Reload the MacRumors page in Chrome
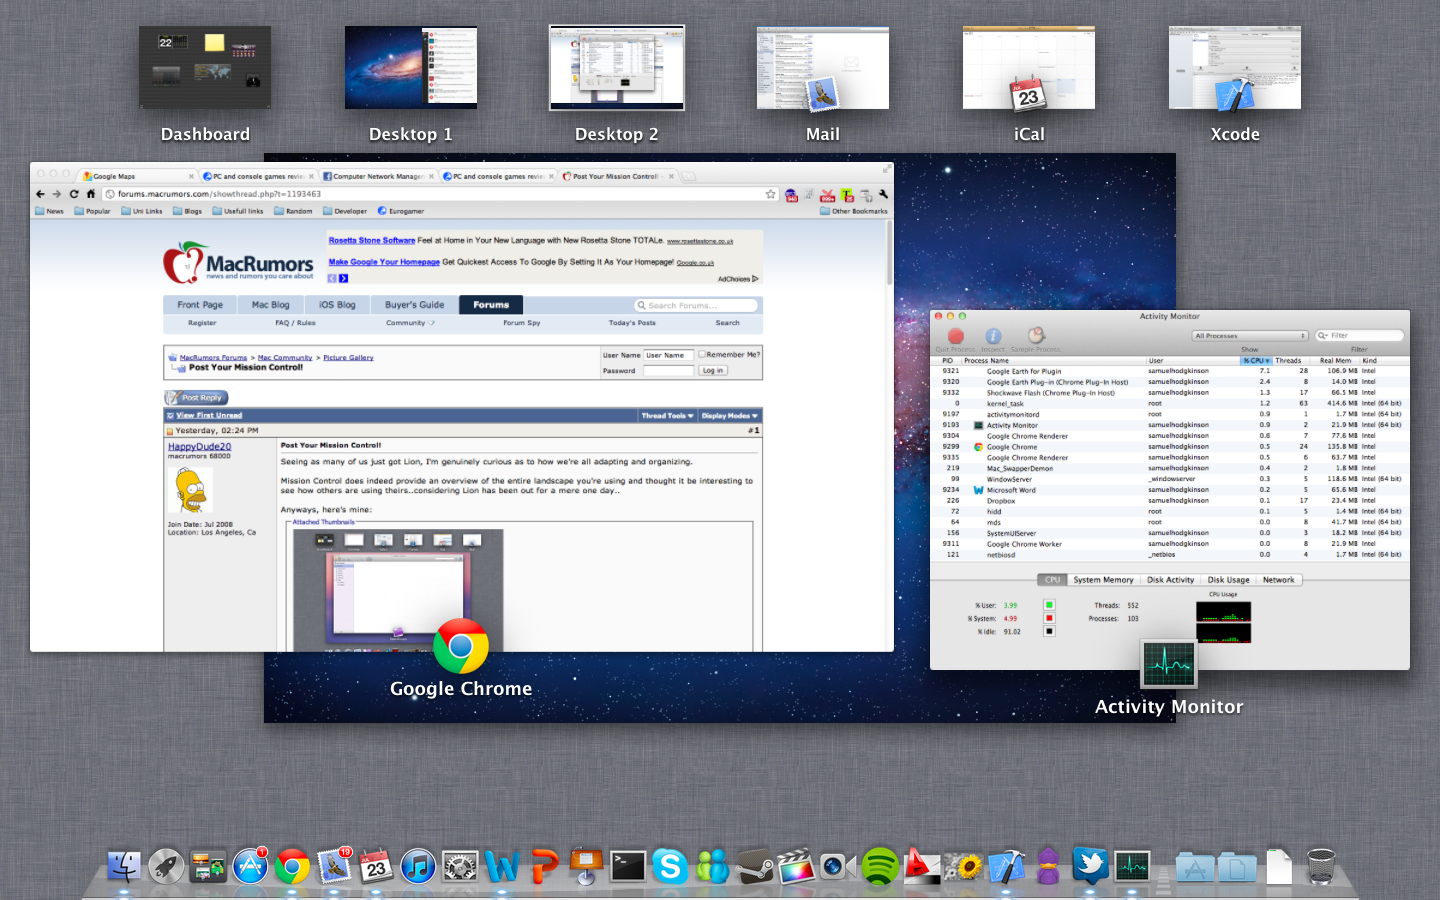 pos(74,194)
